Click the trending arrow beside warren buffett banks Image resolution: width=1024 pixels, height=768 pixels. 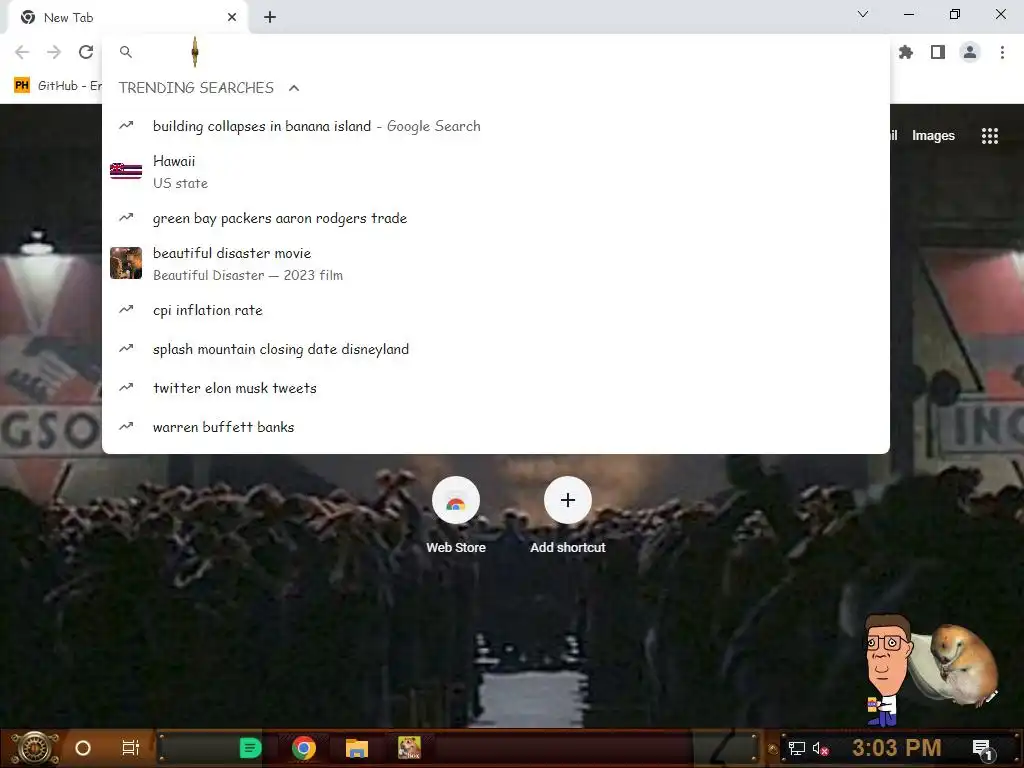pyautogui.click(x=126, y=426)
